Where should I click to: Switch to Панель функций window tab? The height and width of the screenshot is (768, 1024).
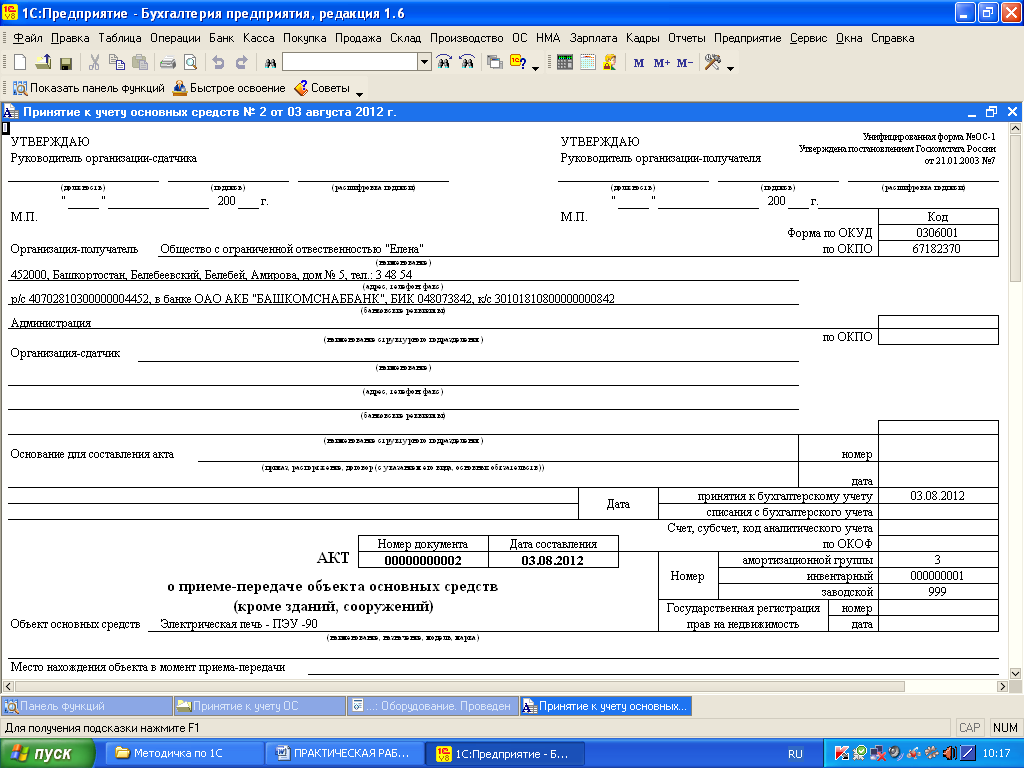(x=87, y=706)
